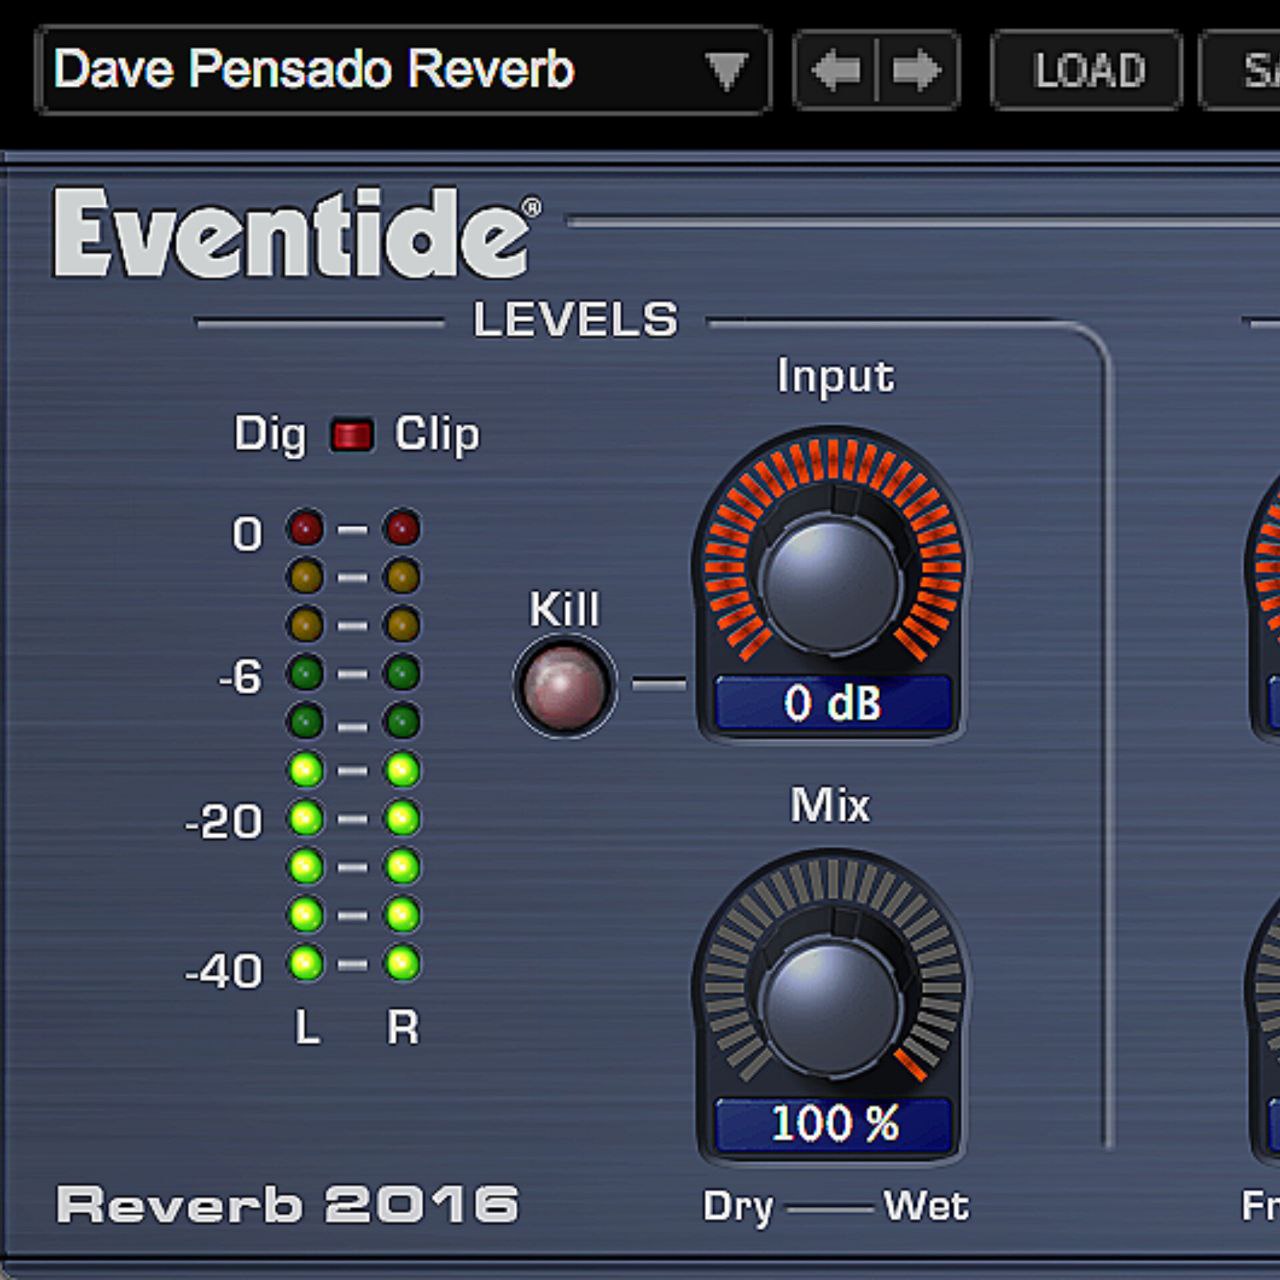
Task: Click the R channel meter label
Action: [x=403, y=1027]
